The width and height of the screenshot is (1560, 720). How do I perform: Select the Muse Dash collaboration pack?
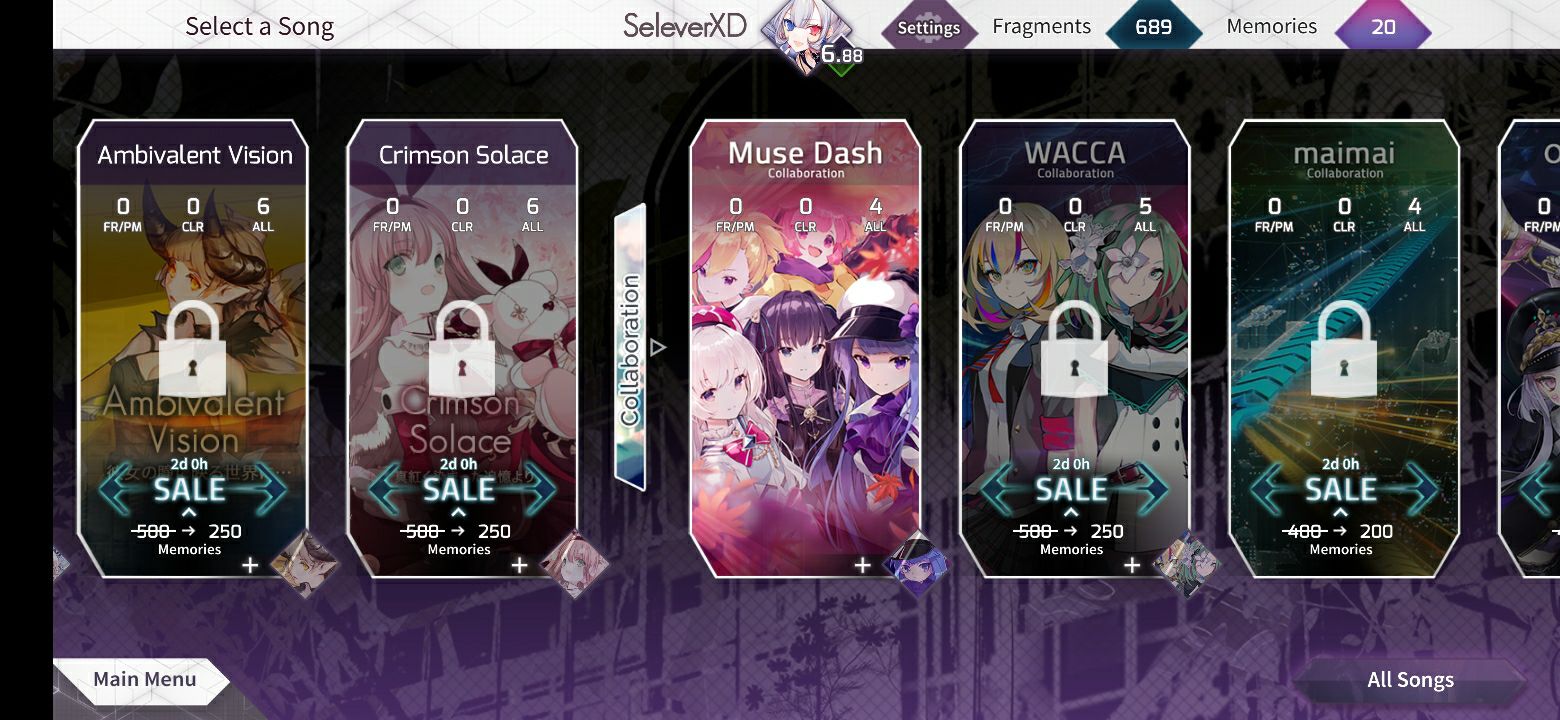click(x=806, y=348)
